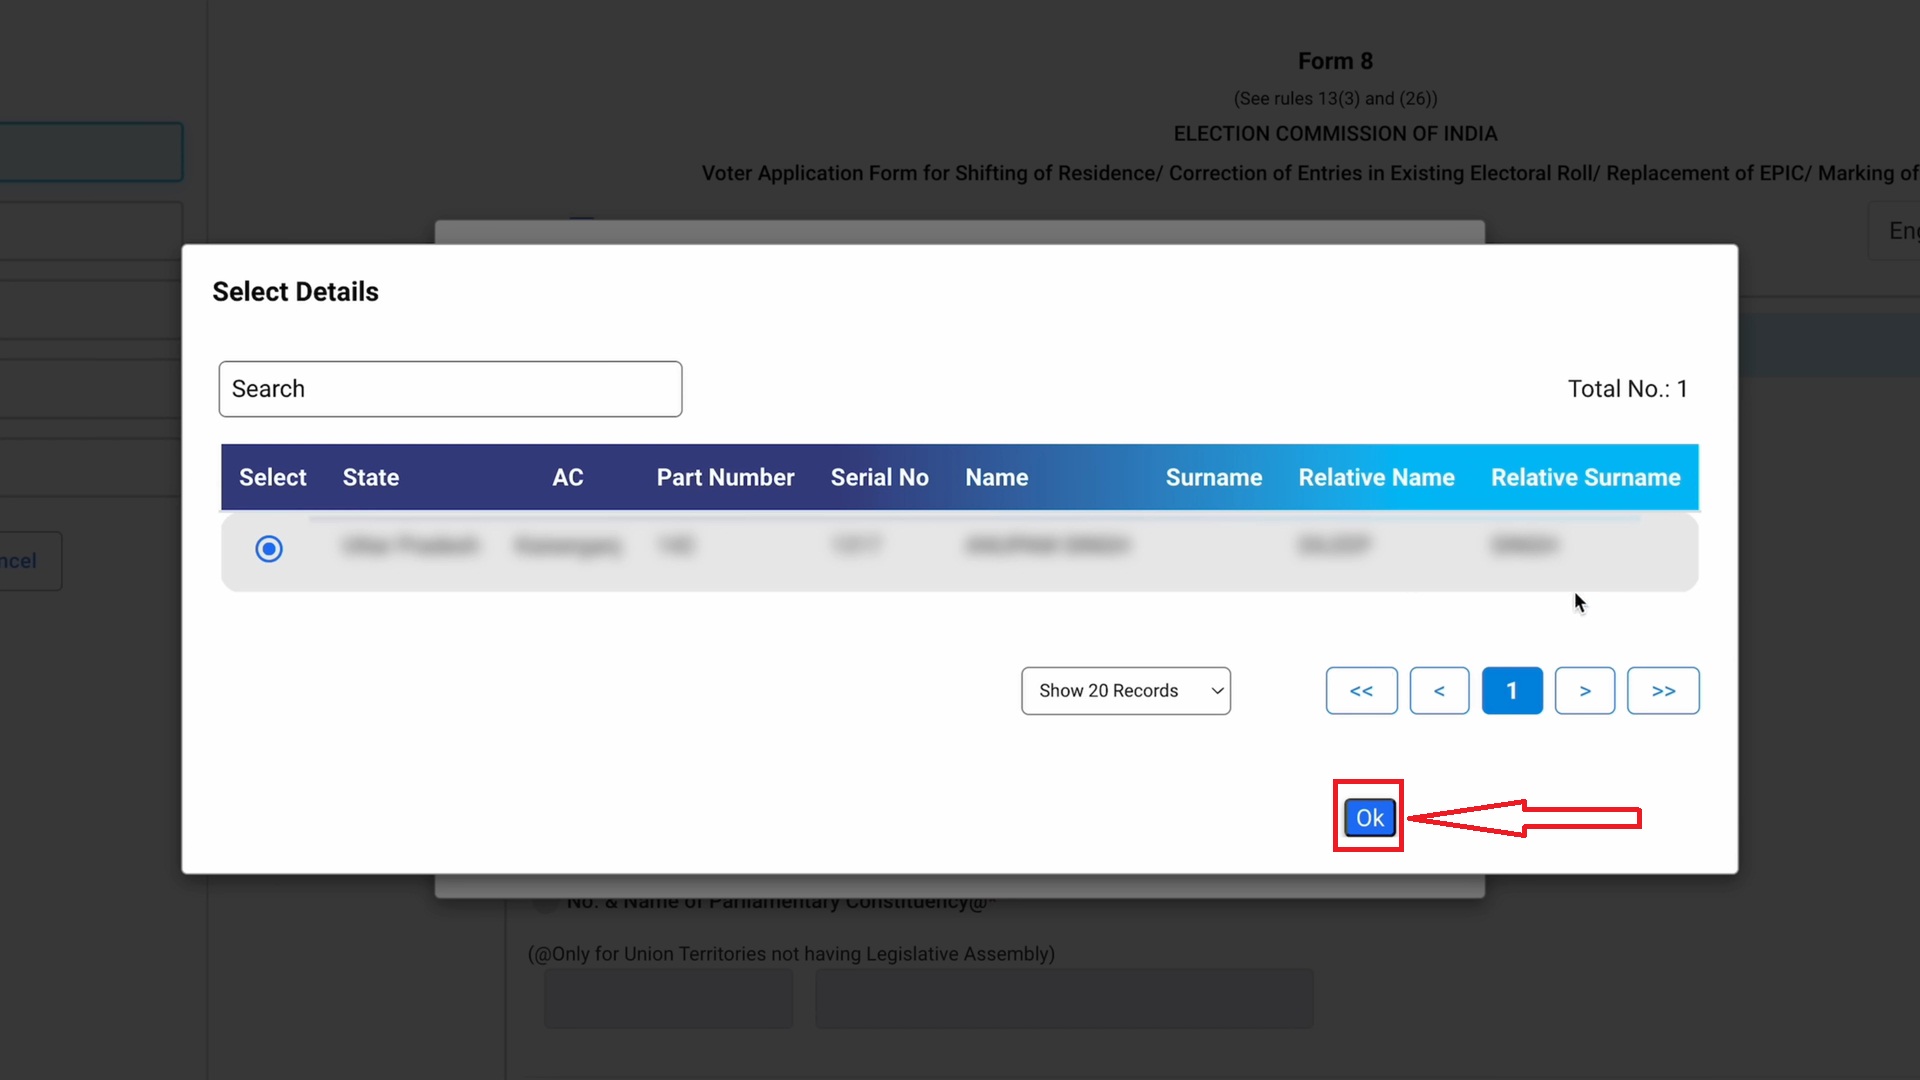The height and width of the screenshot is (1080, 1920).
Task: Go to the previous page arrow
Action: pos(1439,690)
